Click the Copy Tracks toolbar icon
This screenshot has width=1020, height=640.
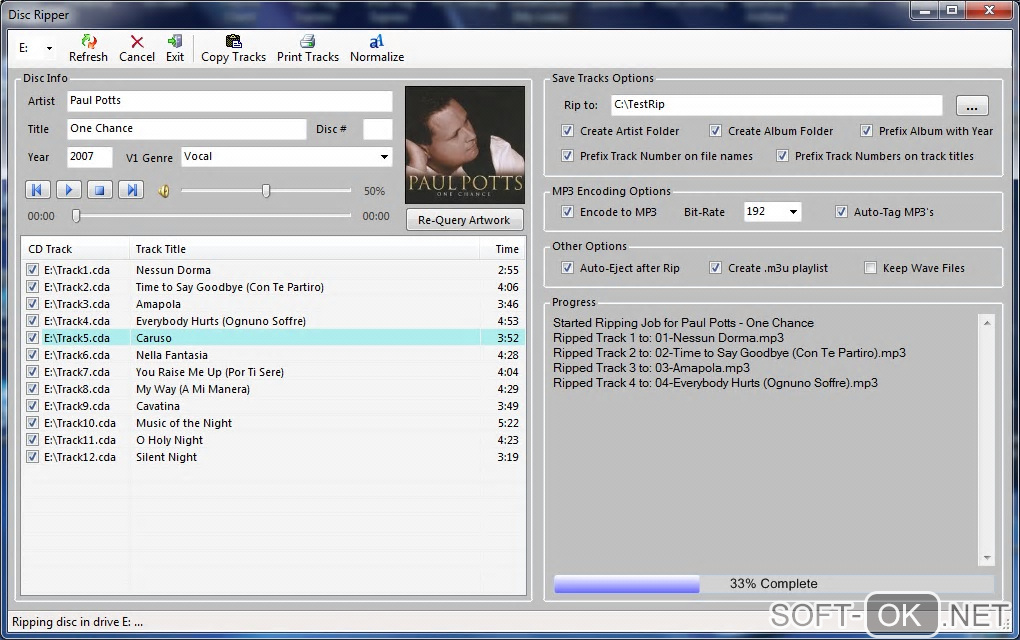point(233,42)
